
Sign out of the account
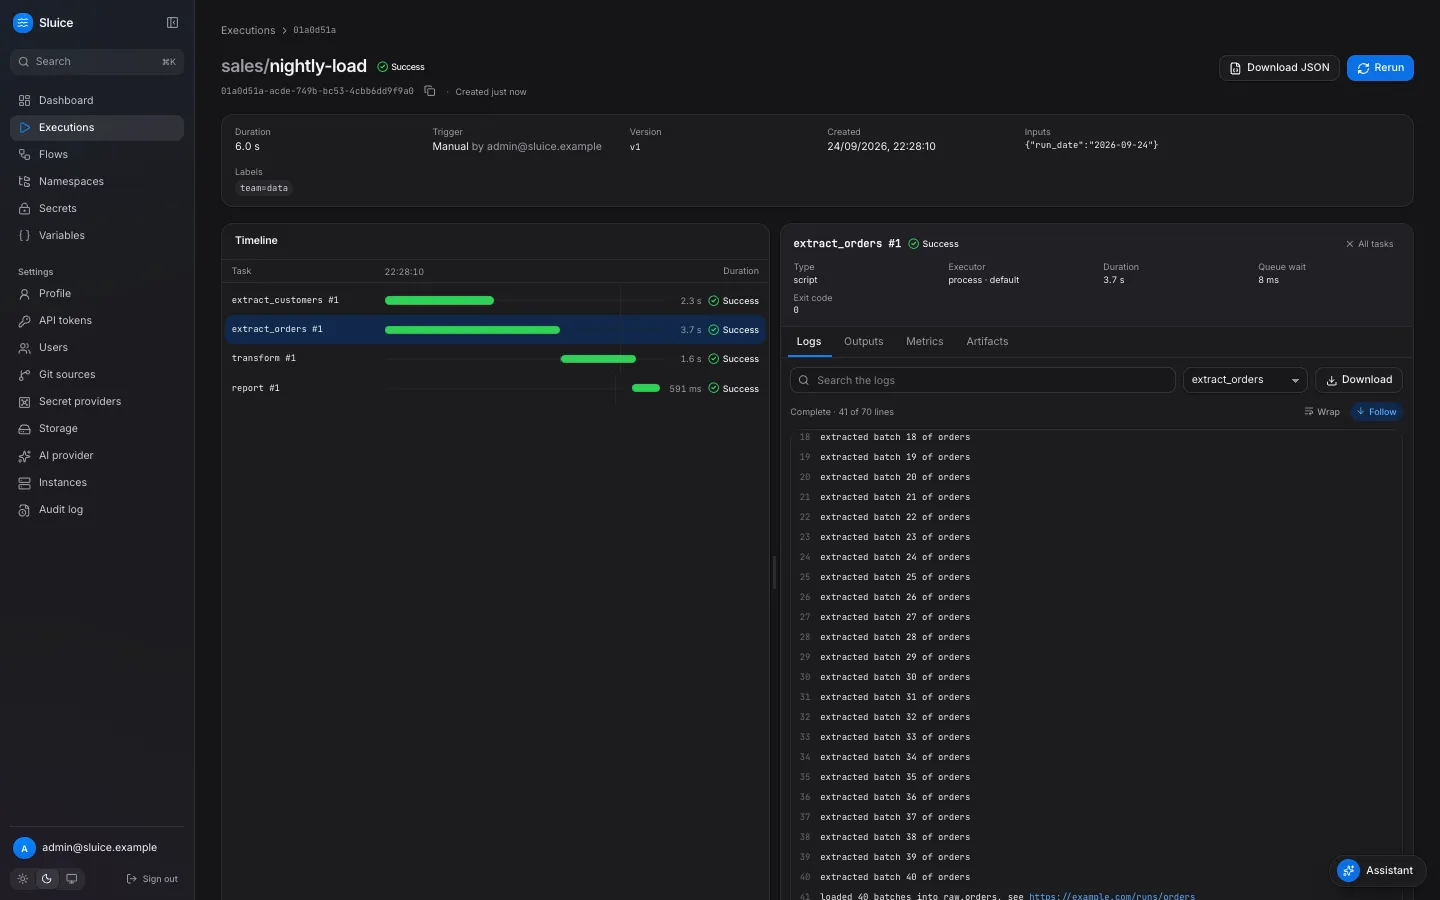[152, 879]
